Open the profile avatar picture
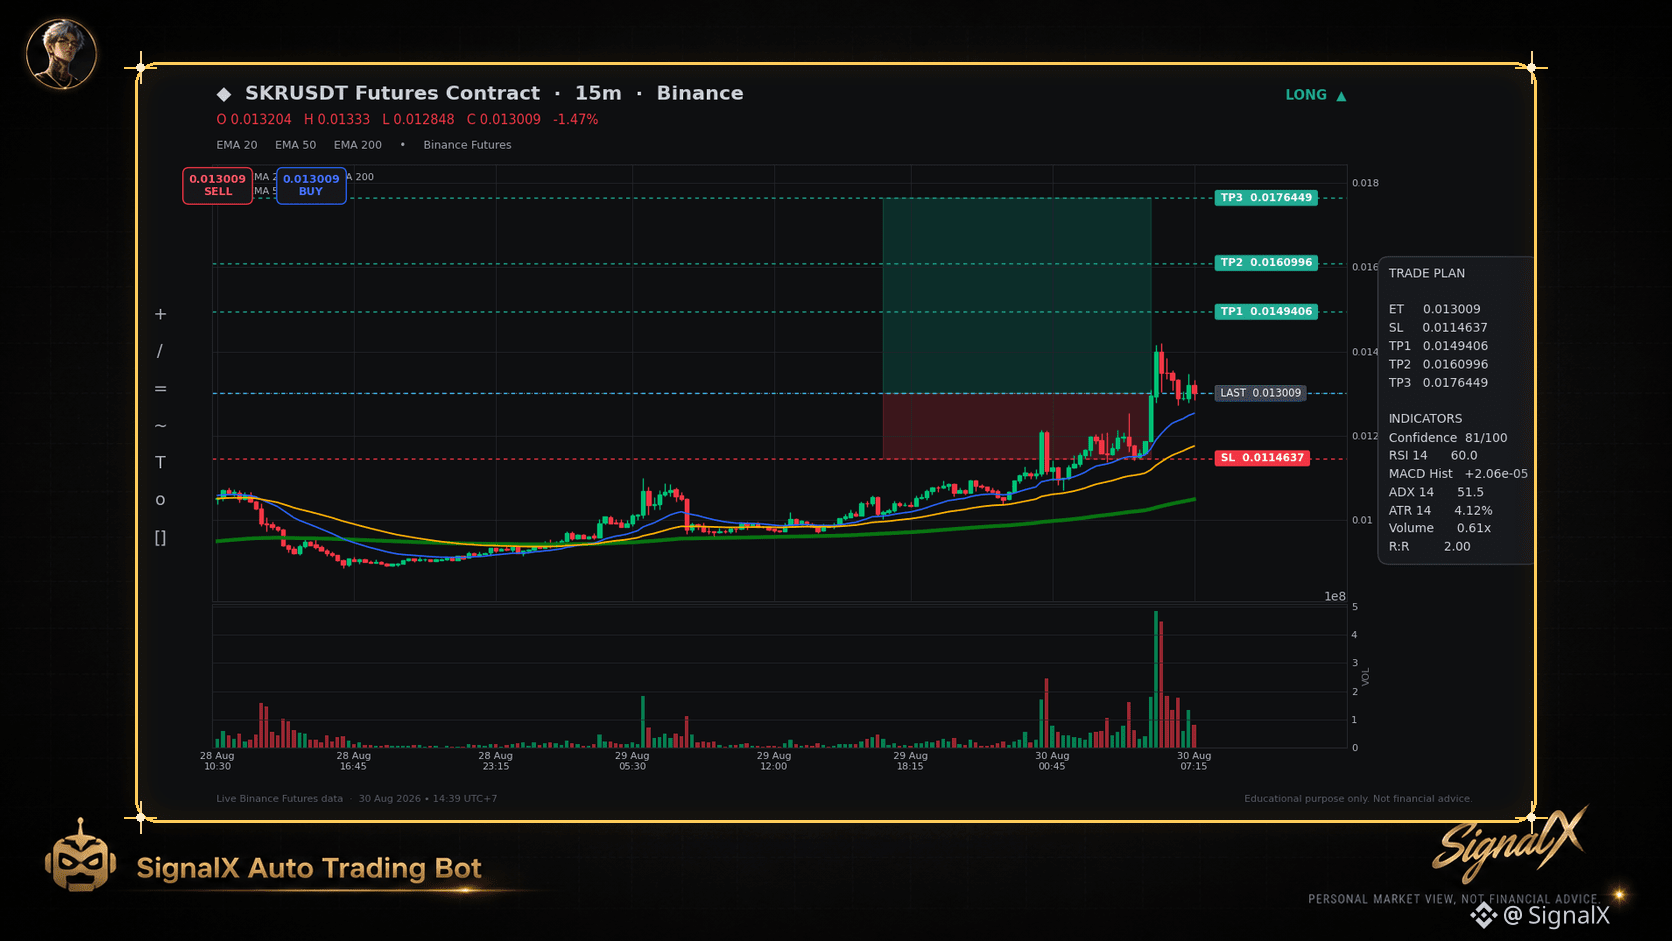1672x941 pixels. click(61, 54)
